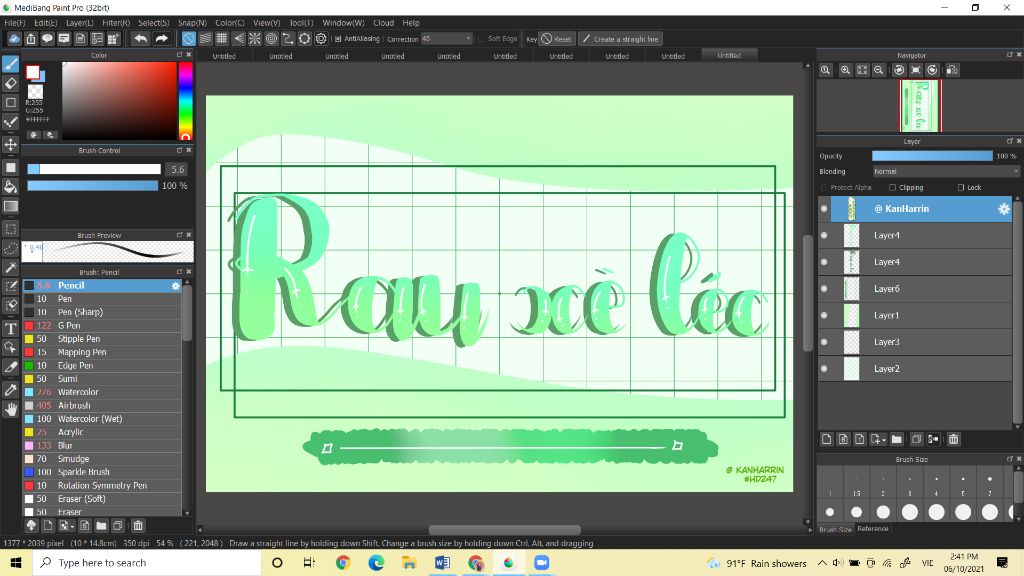Click the delete layer trash icon
The height and width of the screenshot is (576, 1024).
(x=953, y=440)
